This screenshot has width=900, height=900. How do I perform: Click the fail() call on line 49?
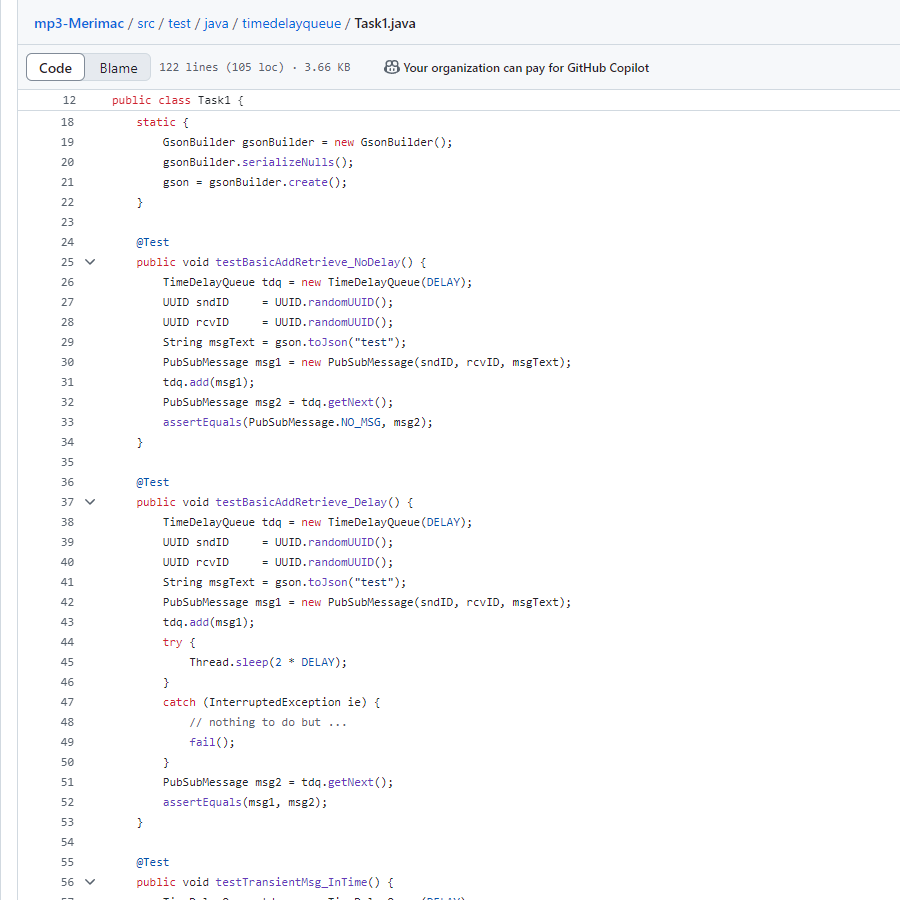pyautogui.click(x=212, y=743)
